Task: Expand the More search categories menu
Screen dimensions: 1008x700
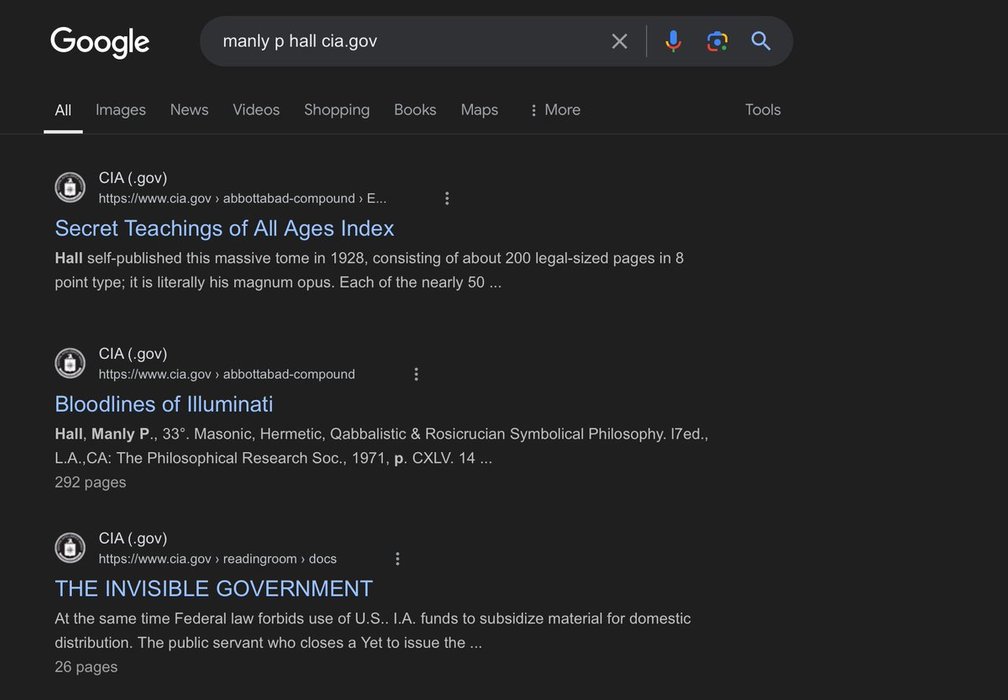Action: coord(554,110)
